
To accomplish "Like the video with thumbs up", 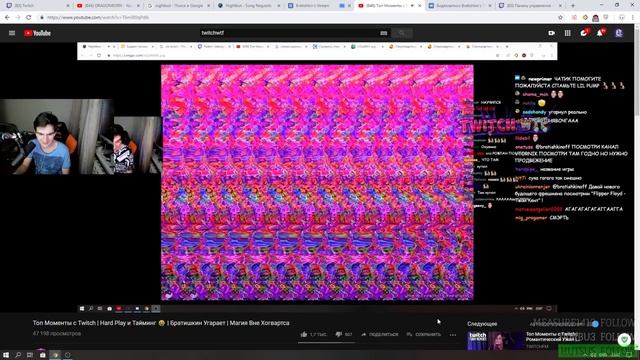I will click(x=313, y=334).
